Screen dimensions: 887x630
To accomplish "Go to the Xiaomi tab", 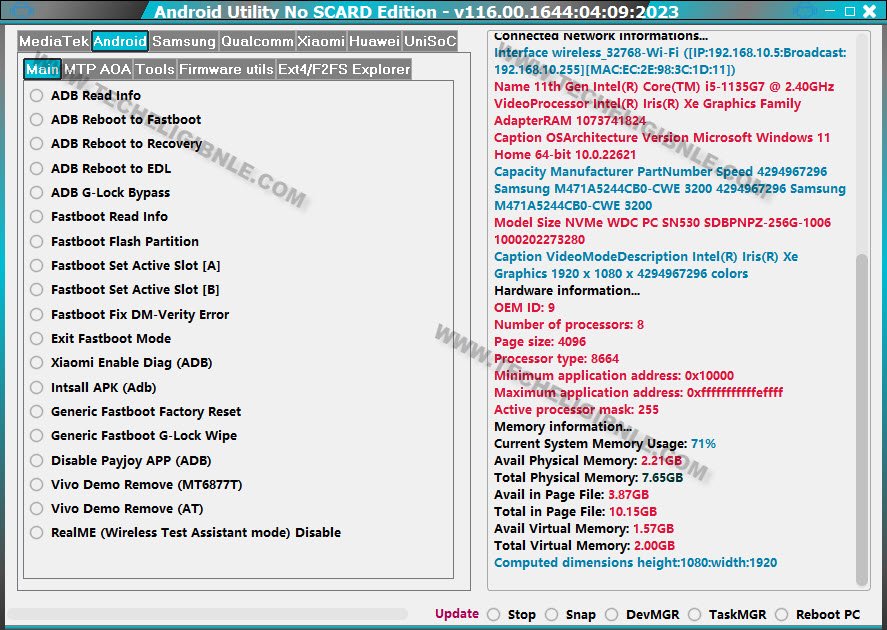I will coord(321,41).
